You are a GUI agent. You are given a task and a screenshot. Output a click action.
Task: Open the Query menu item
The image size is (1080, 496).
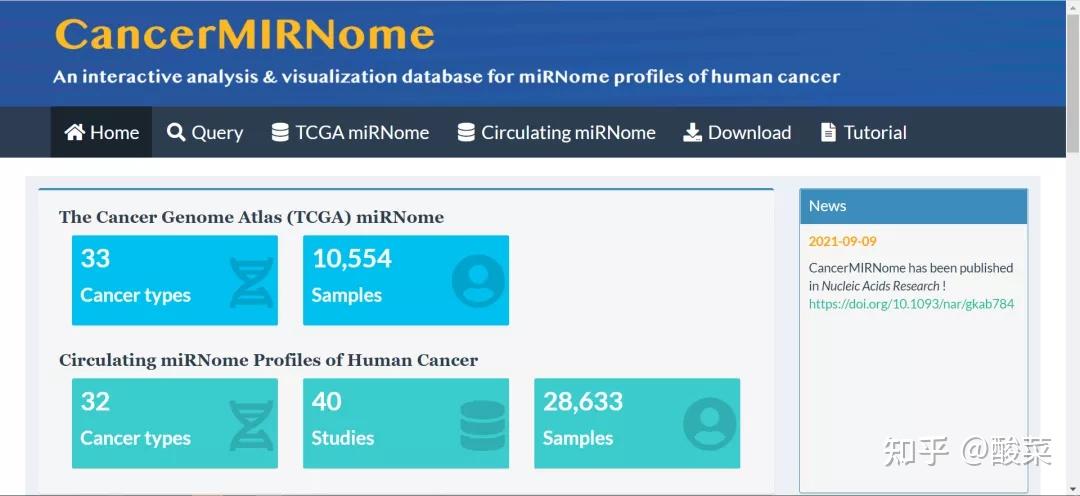tap(205, 132)
